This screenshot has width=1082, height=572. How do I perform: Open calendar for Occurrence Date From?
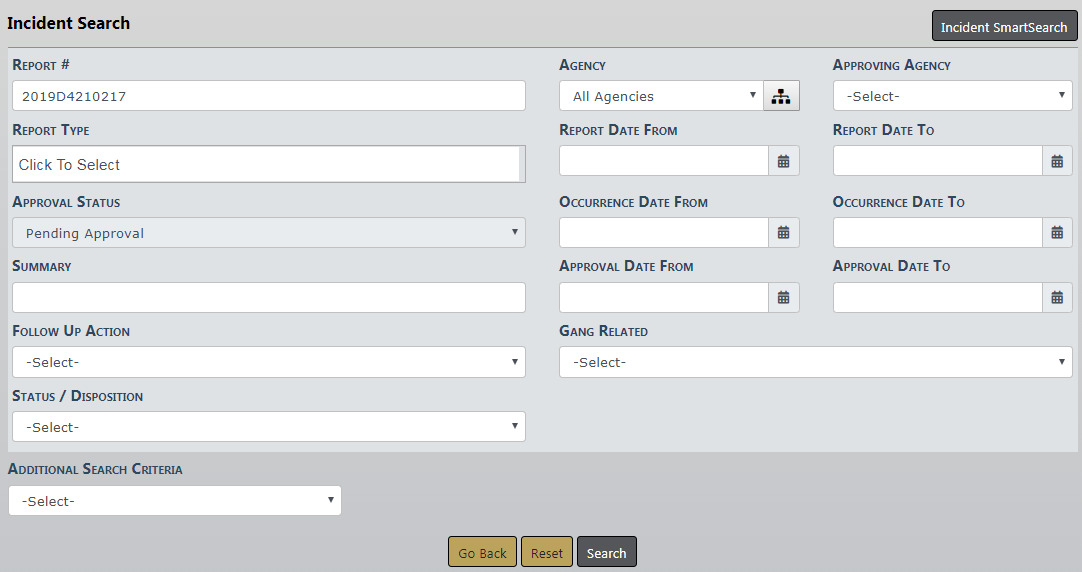(x=784, y=233)
